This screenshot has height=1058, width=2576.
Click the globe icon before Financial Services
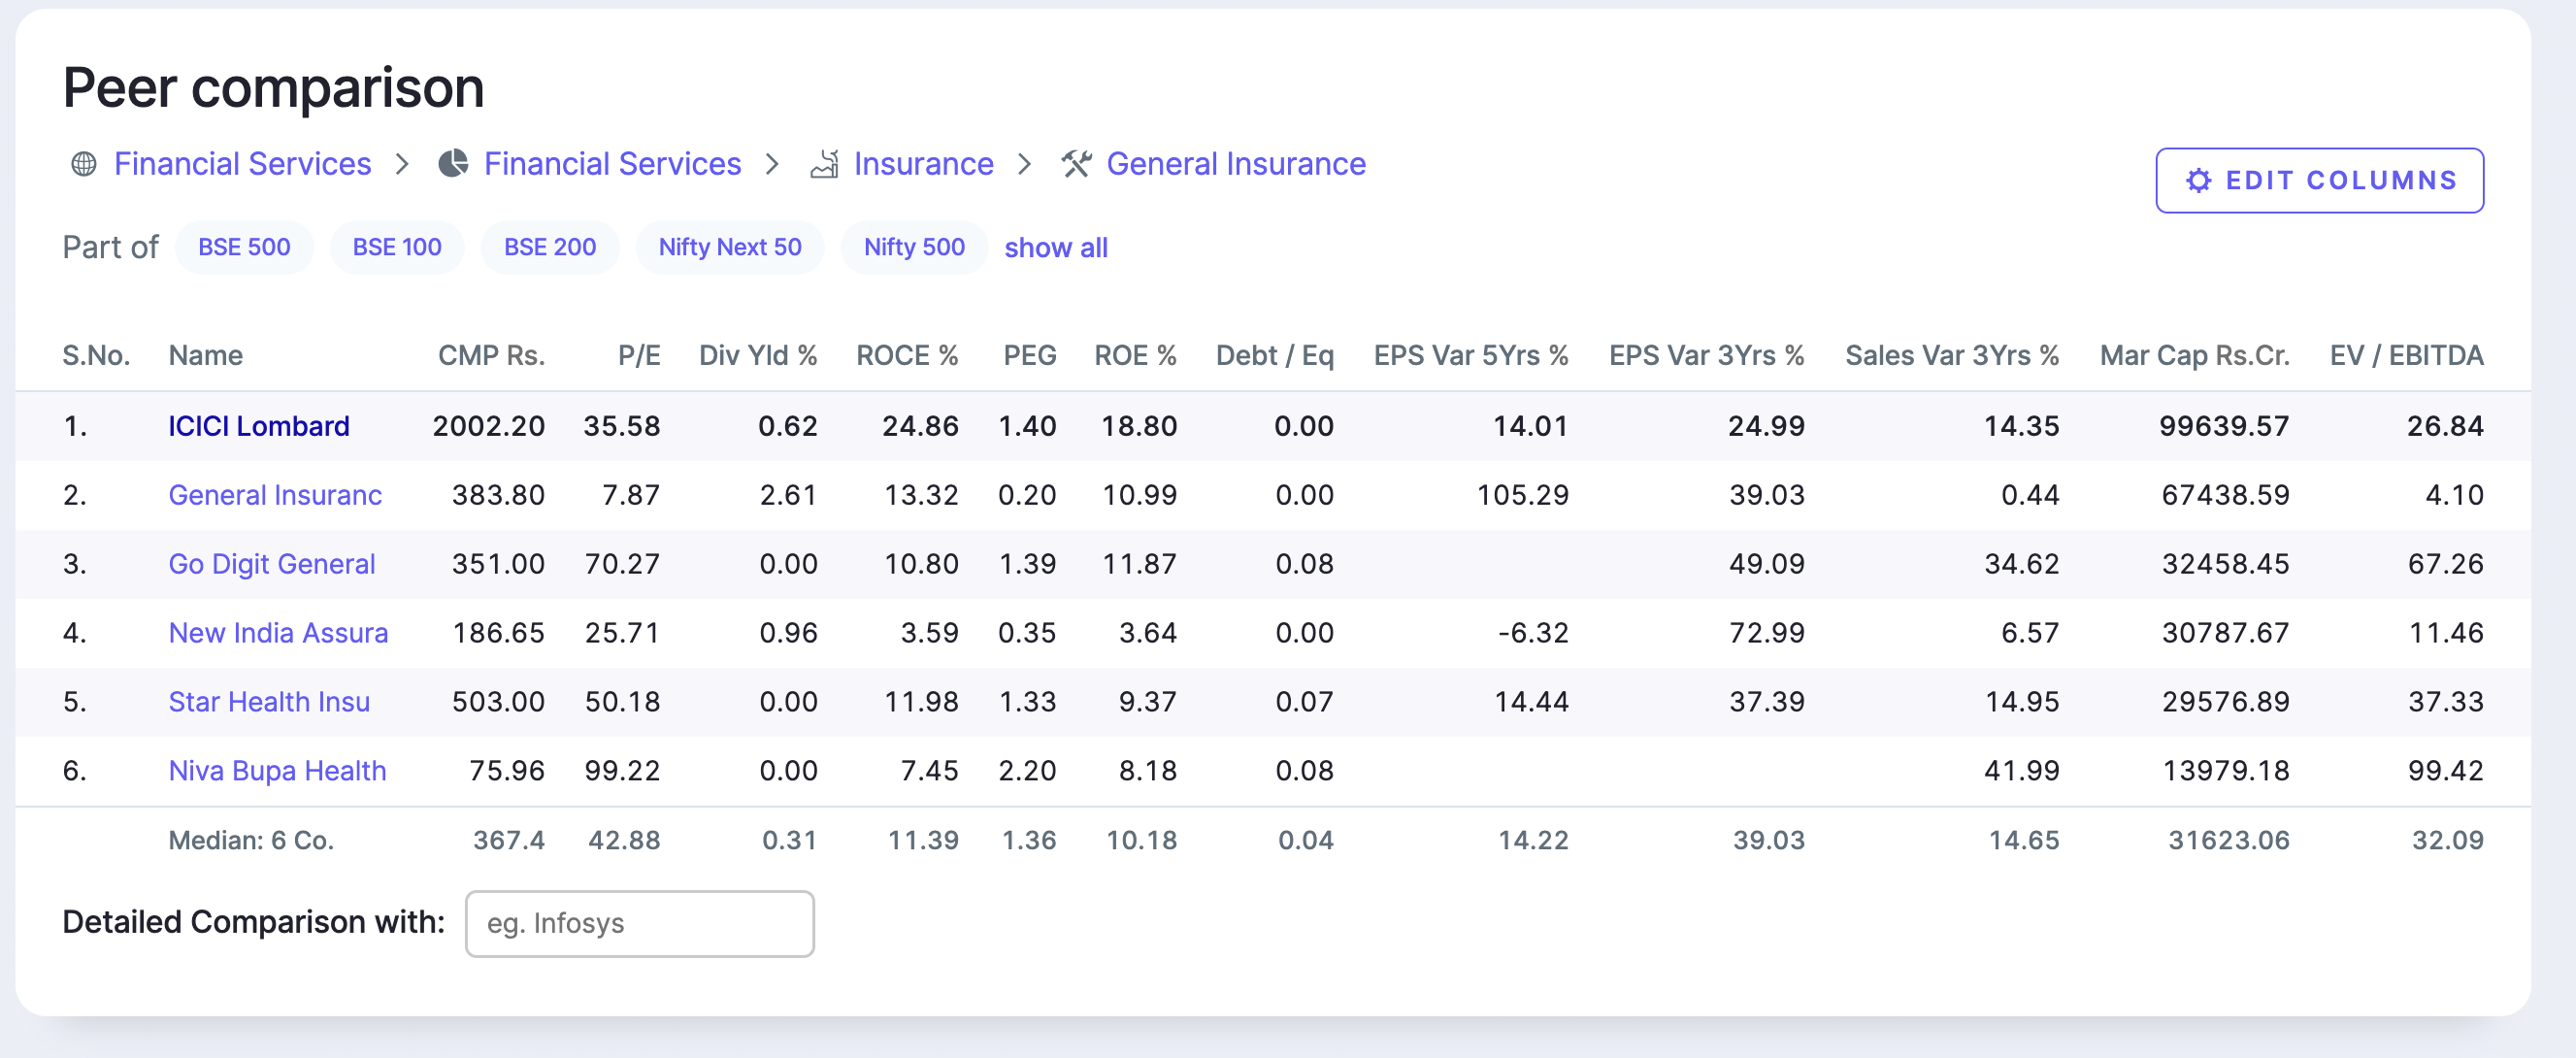(x=84, y=164)
